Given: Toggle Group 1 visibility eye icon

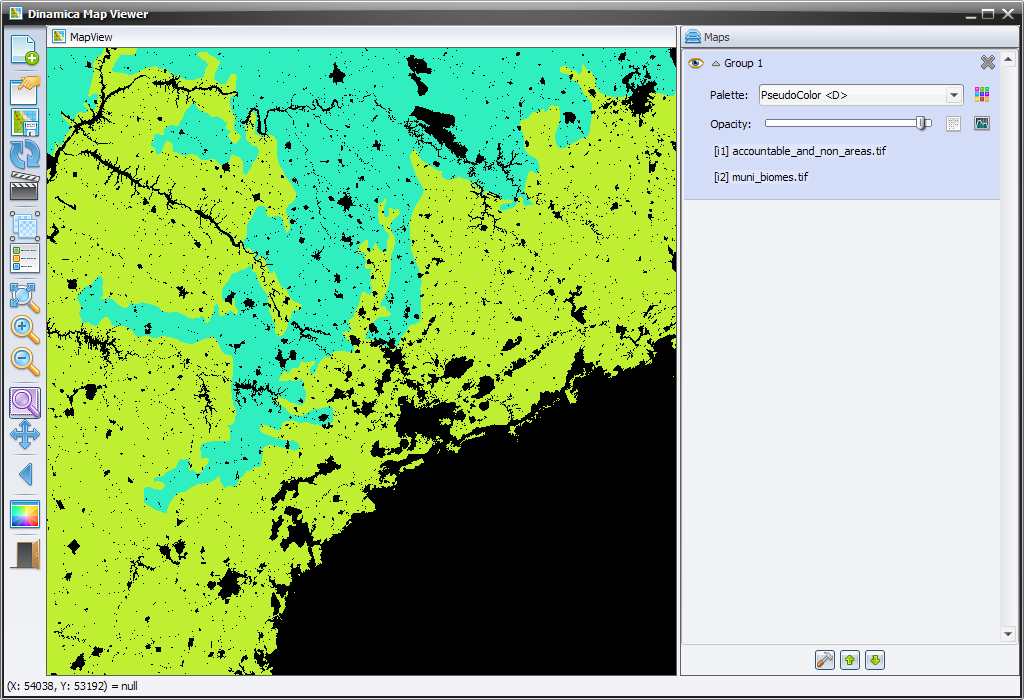Looking at the screenshot, I should 696,63.
